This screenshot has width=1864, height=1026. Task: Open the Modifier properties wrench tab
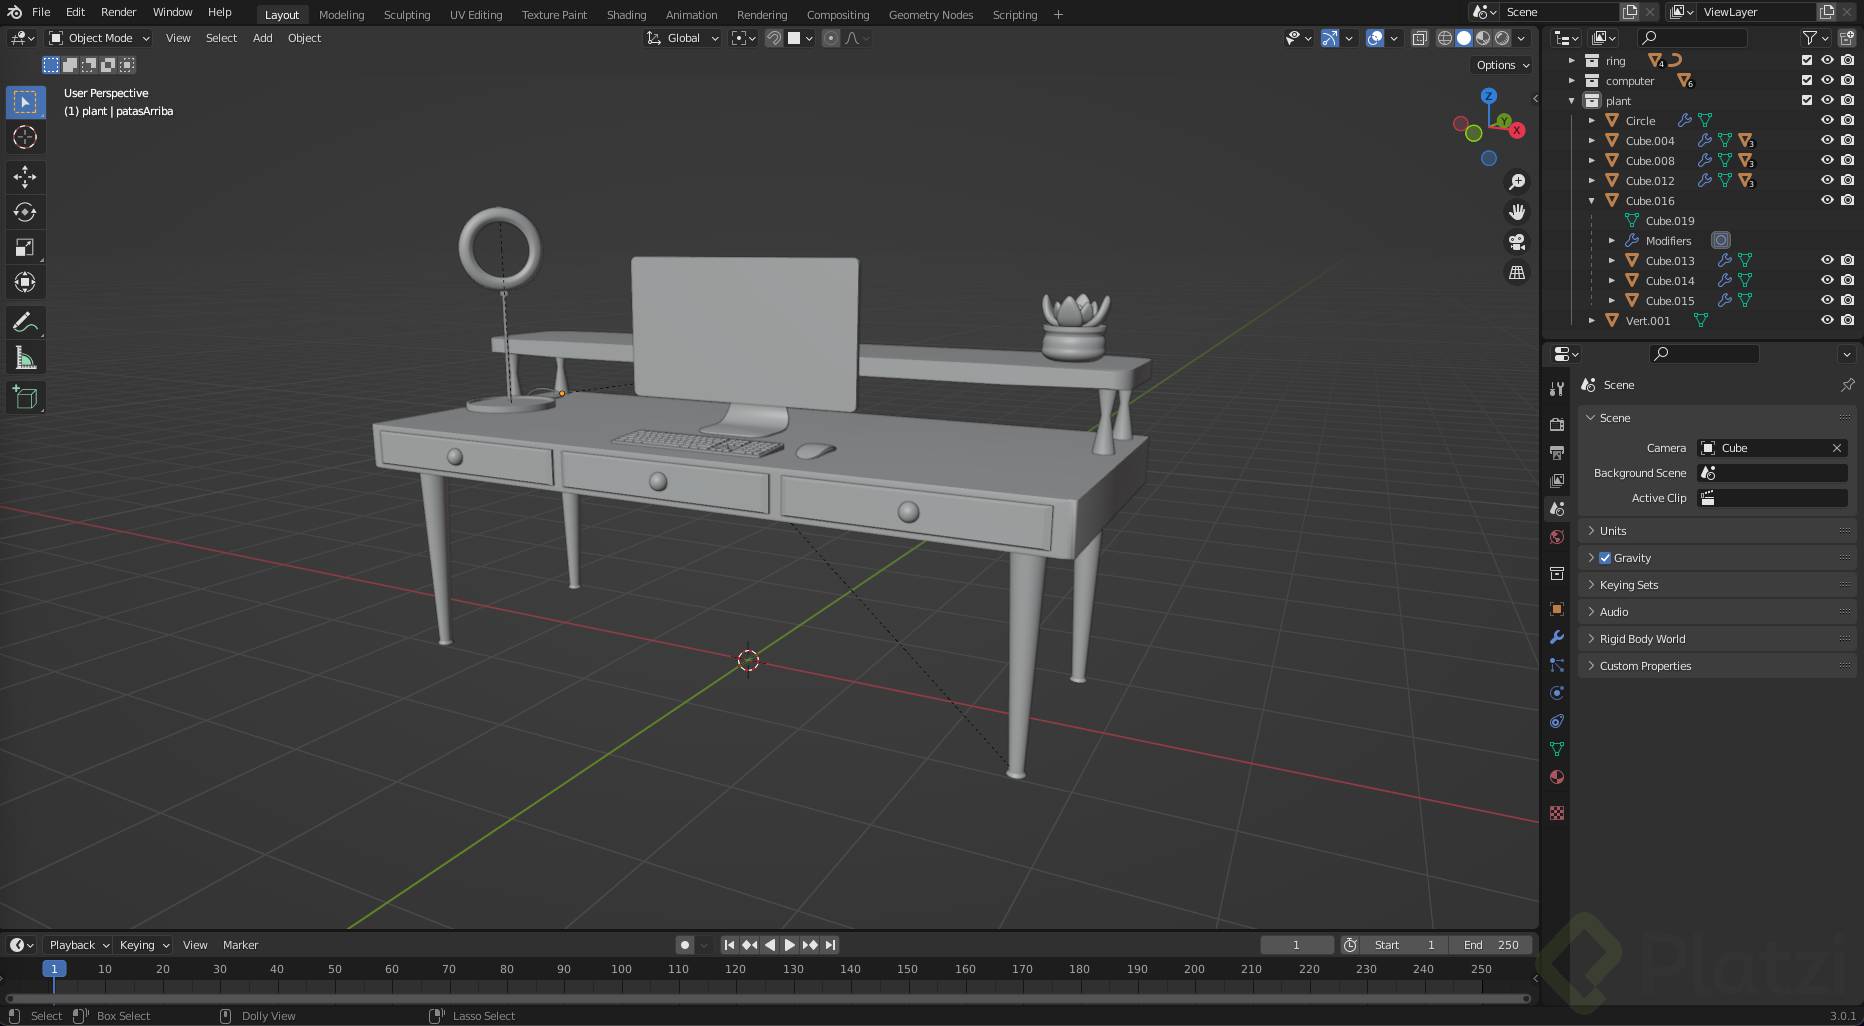(x=1556, y=637)
